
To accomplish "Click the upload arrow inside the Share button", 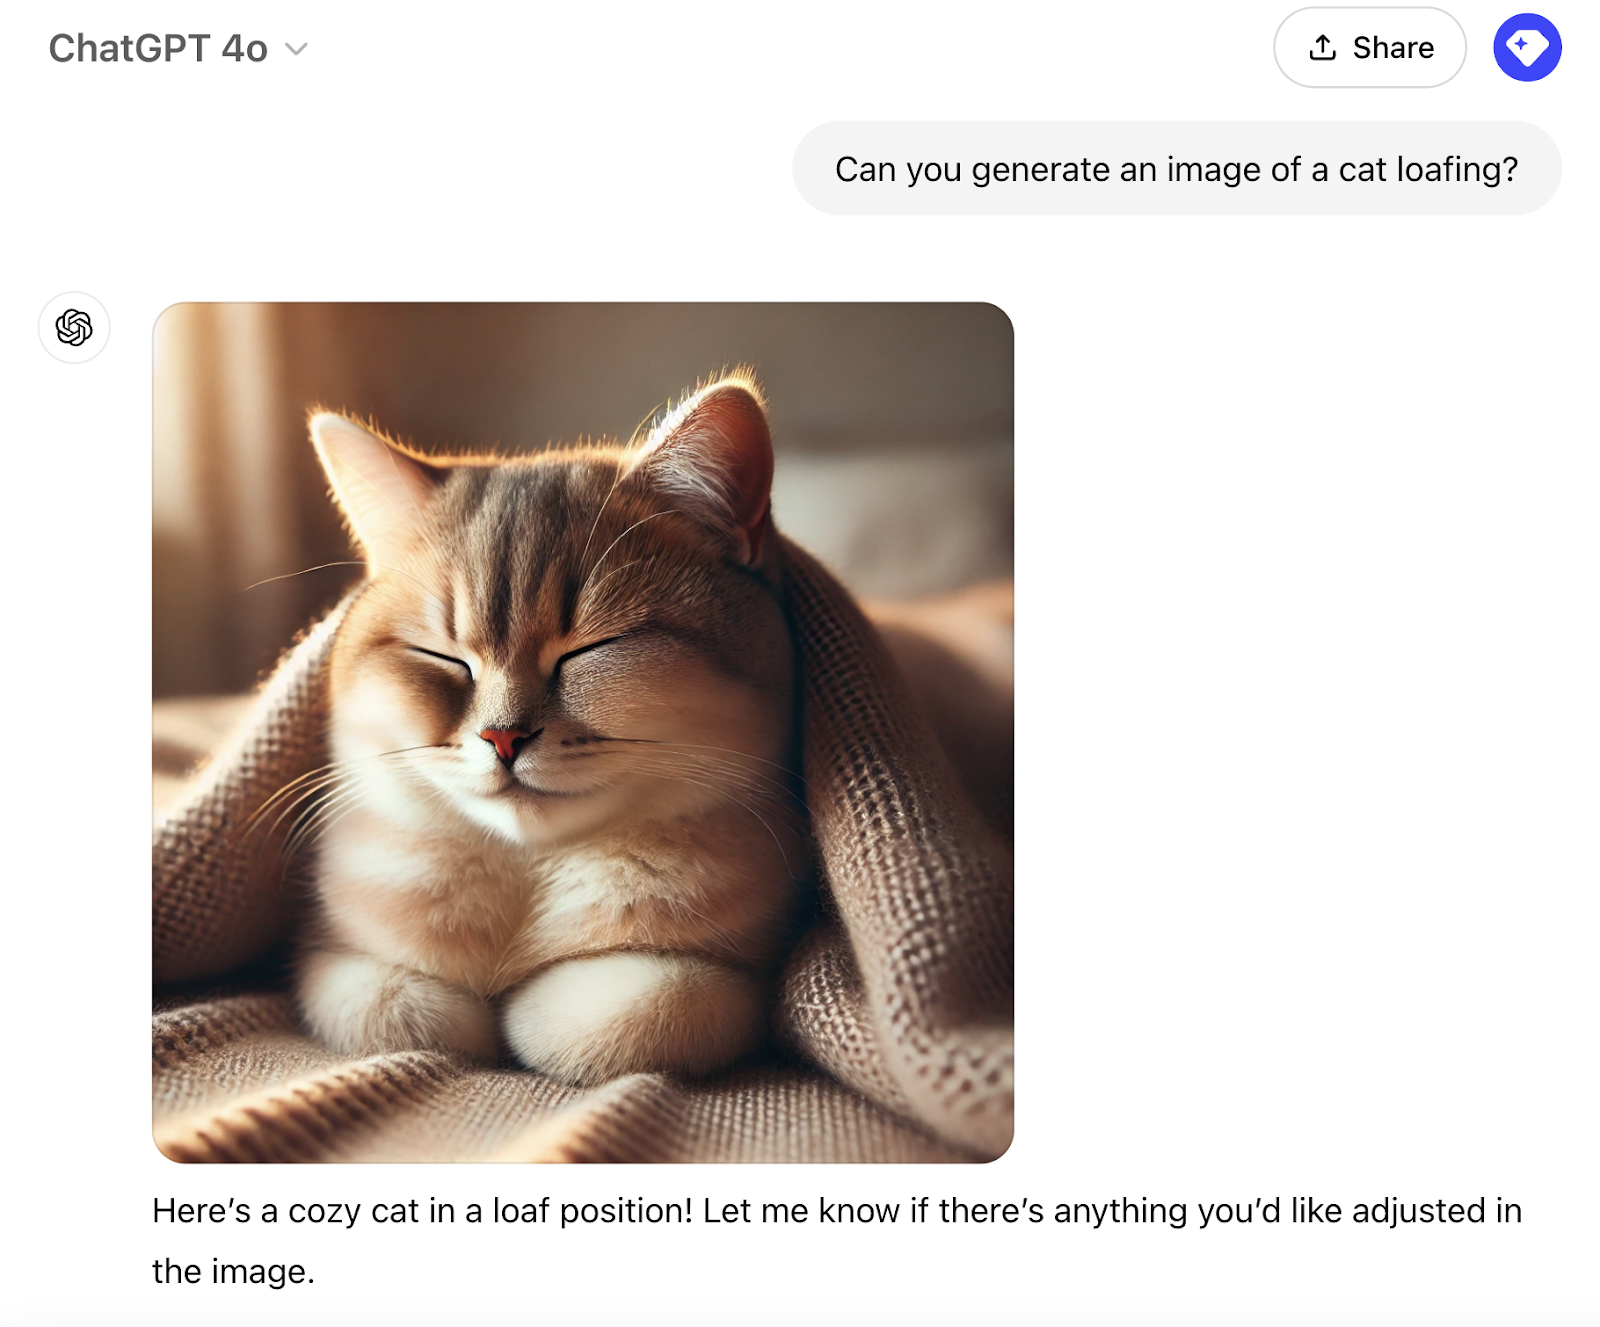I will point(1323,47).
